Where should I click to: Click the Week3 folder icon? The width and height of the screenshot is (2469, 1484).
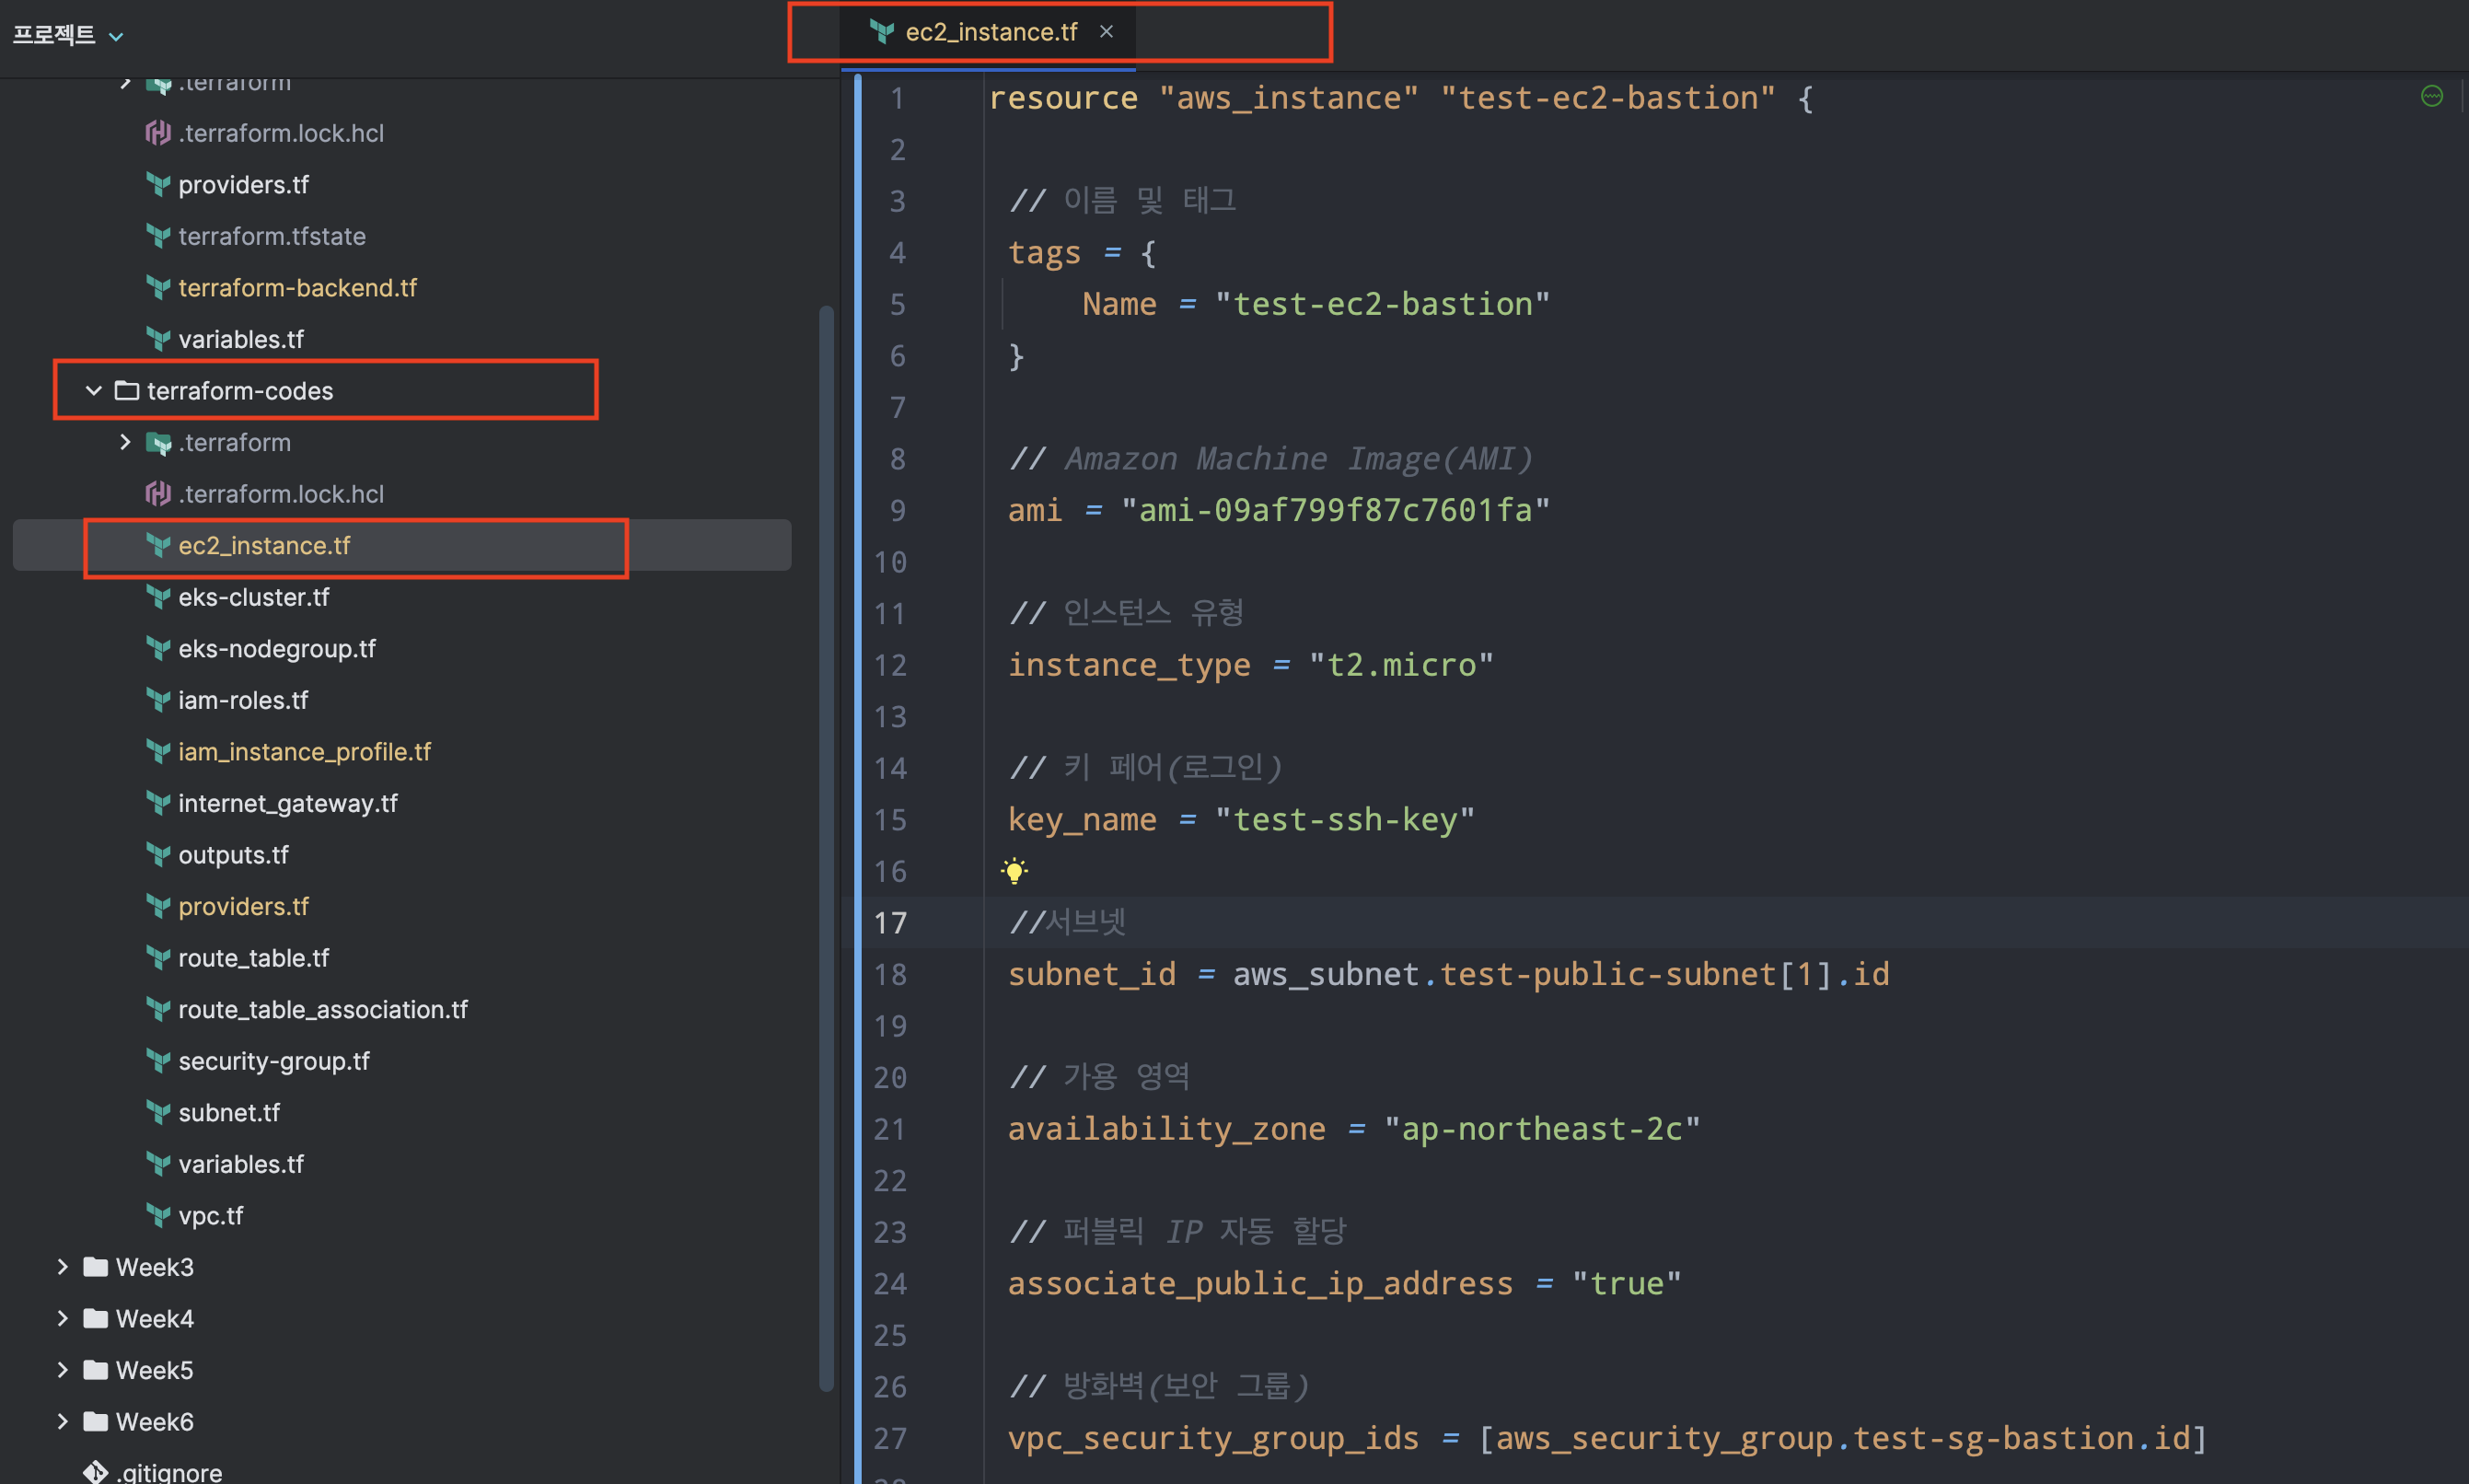96,1267
